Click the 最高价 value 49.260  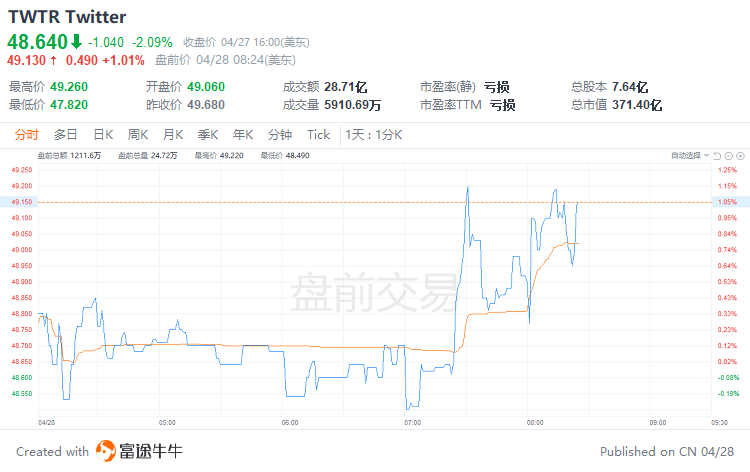click(69, 87)
